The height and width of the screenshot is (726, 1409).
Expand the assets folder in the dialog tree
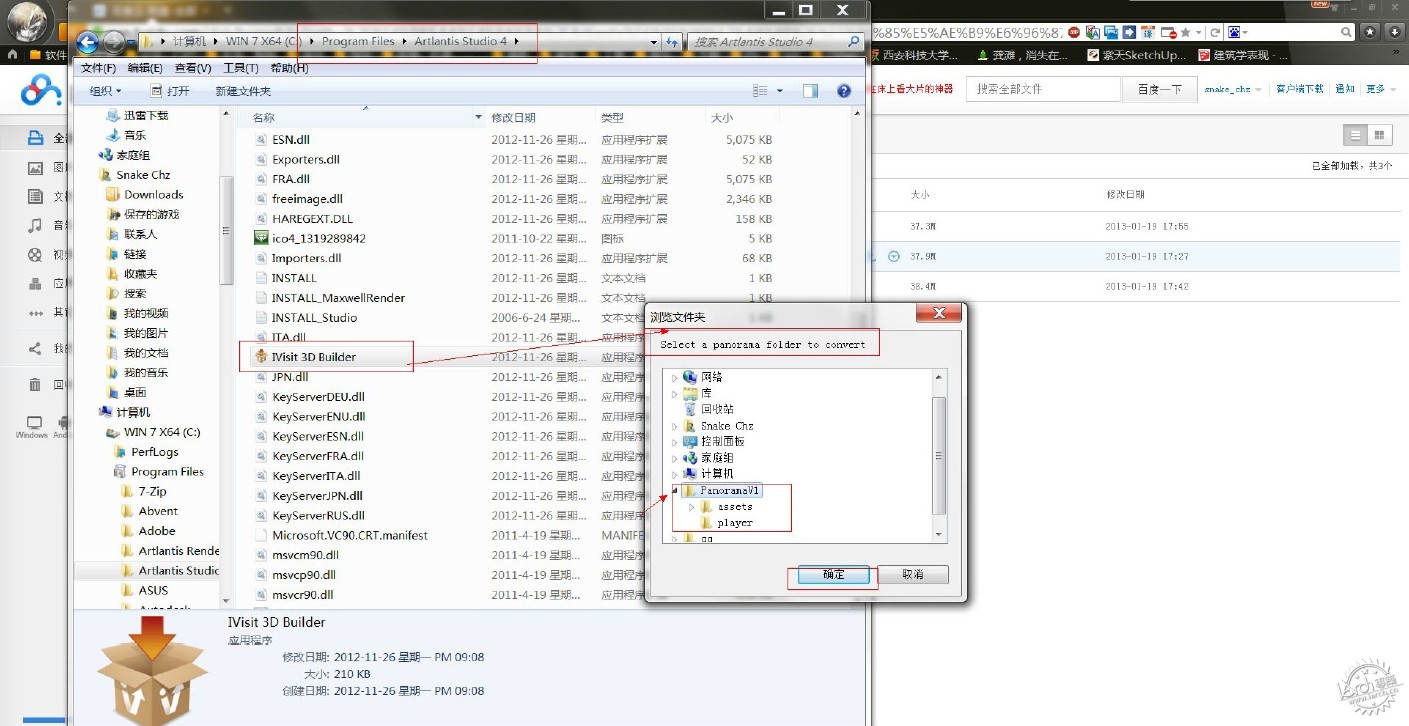(691, 507)
